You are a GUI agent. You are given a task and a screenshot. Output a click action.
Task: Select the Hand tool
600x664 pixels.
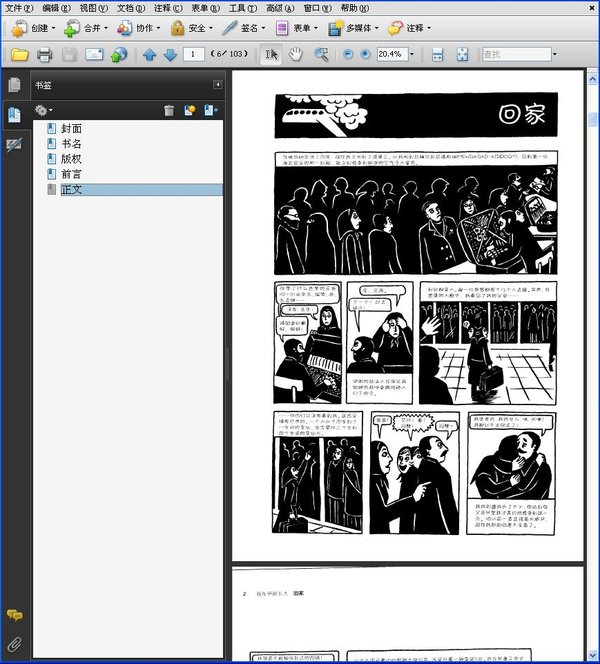click(296, 54)
